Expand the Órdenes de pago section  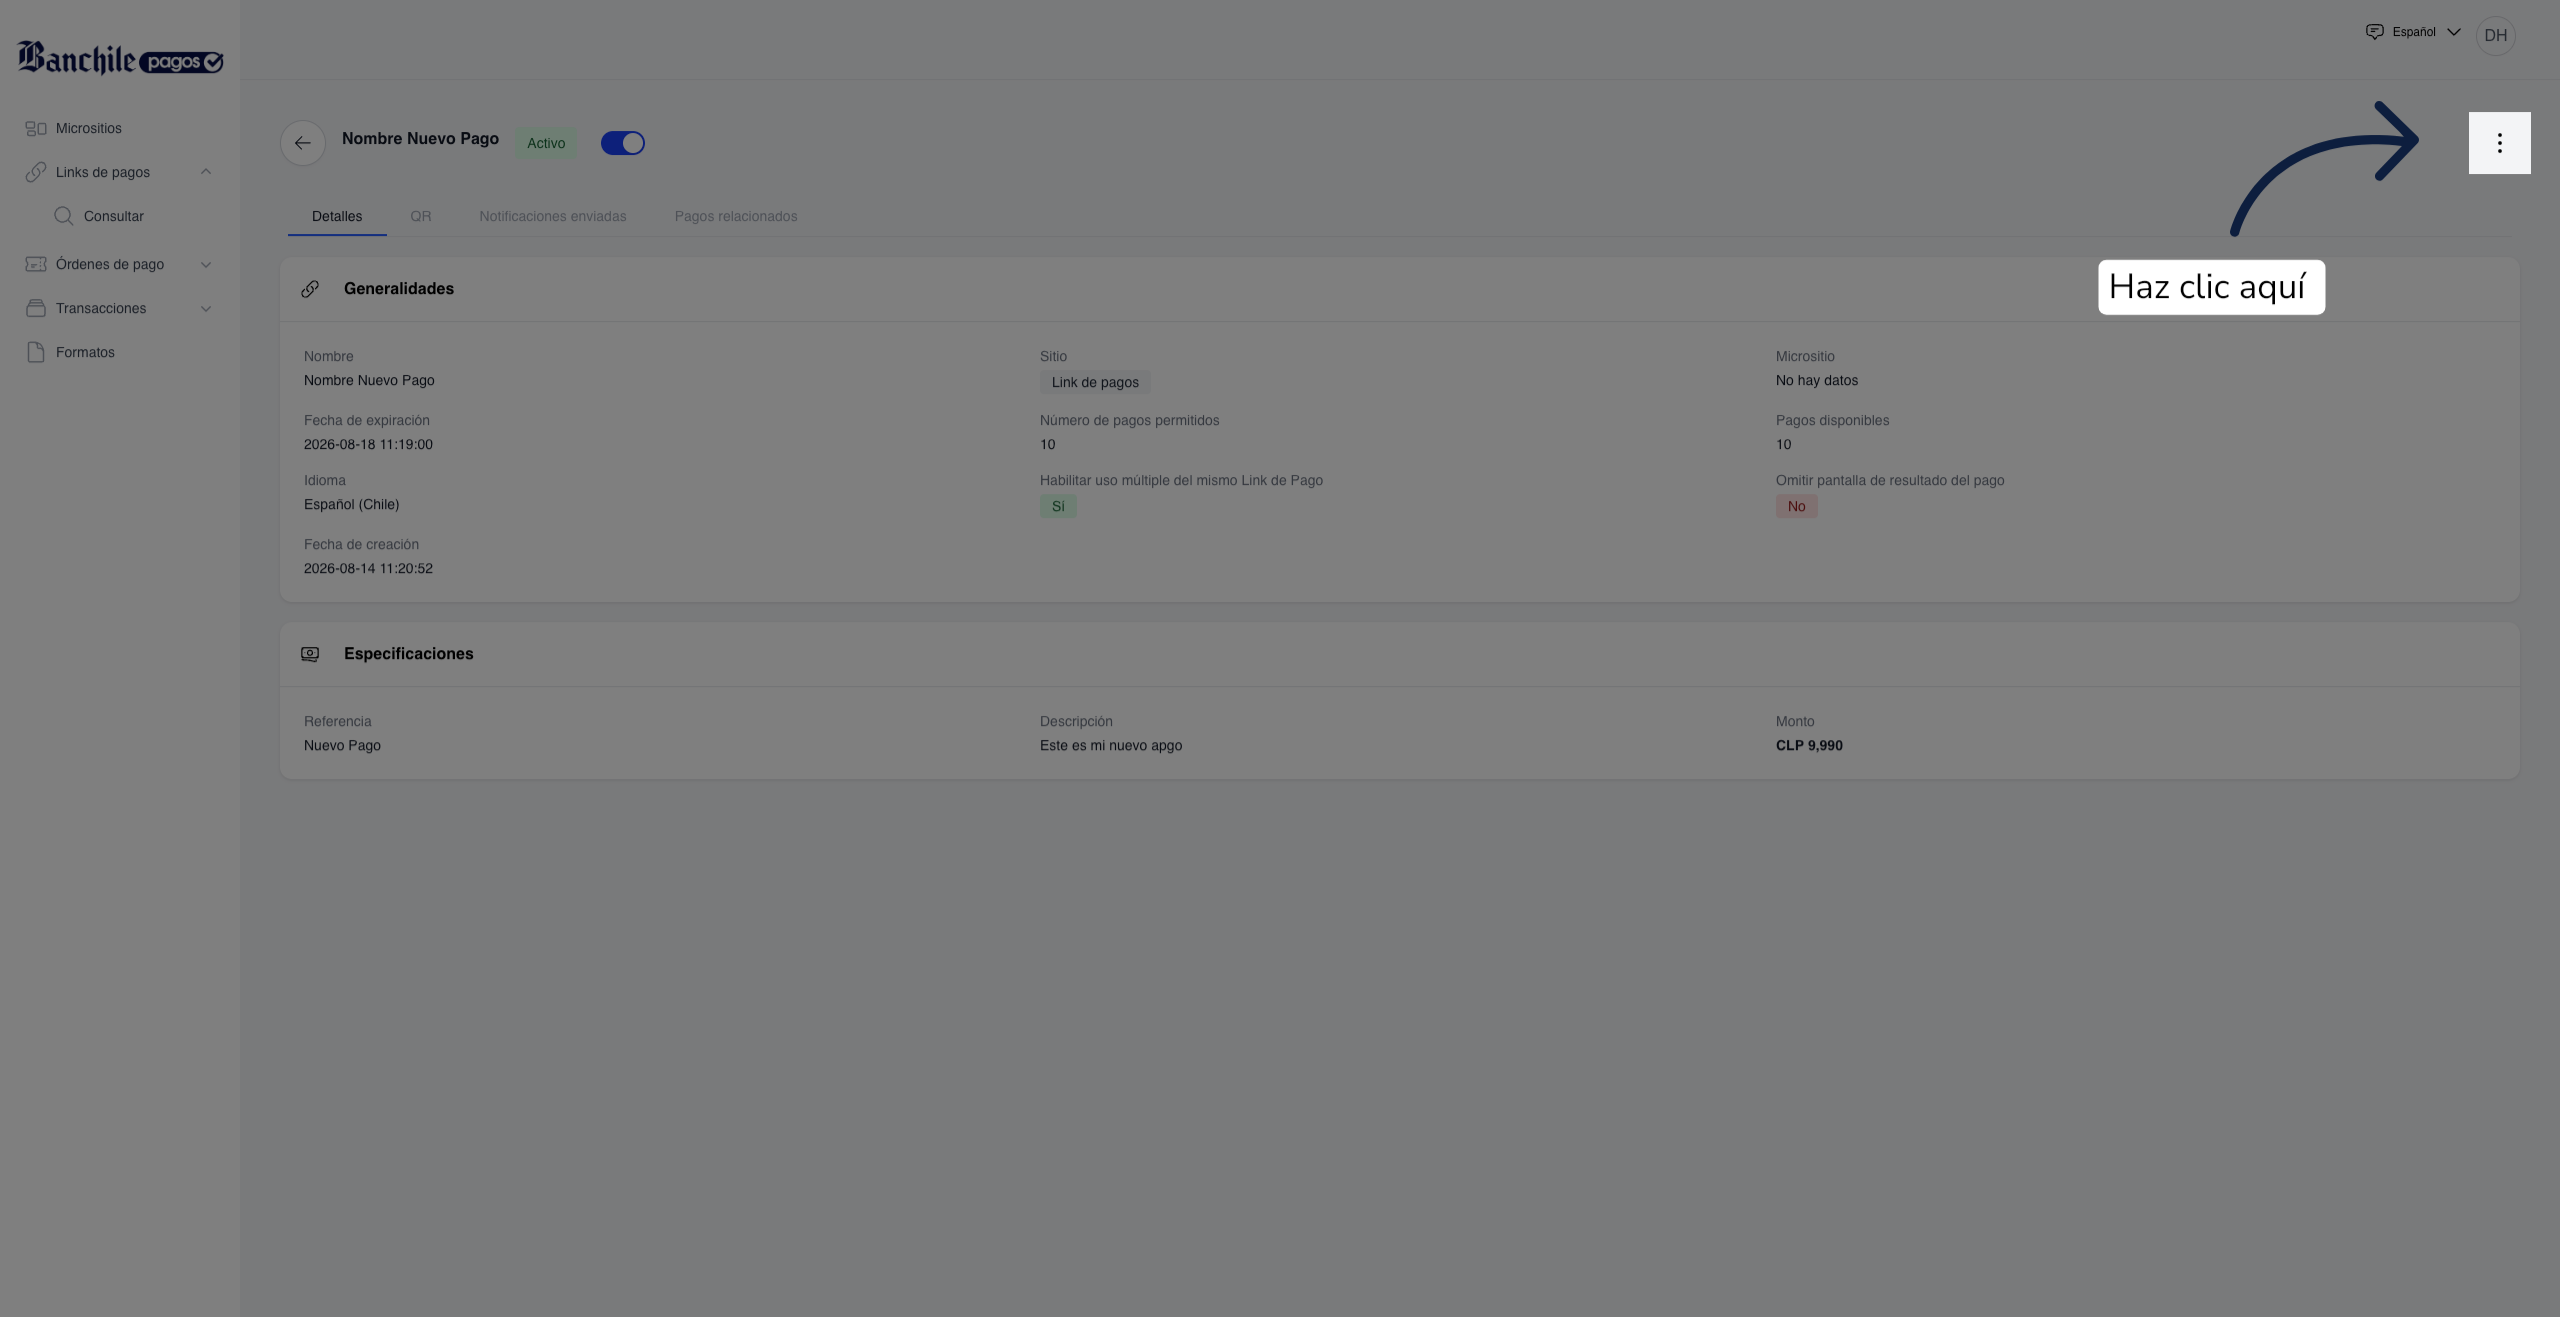point(206,264)
